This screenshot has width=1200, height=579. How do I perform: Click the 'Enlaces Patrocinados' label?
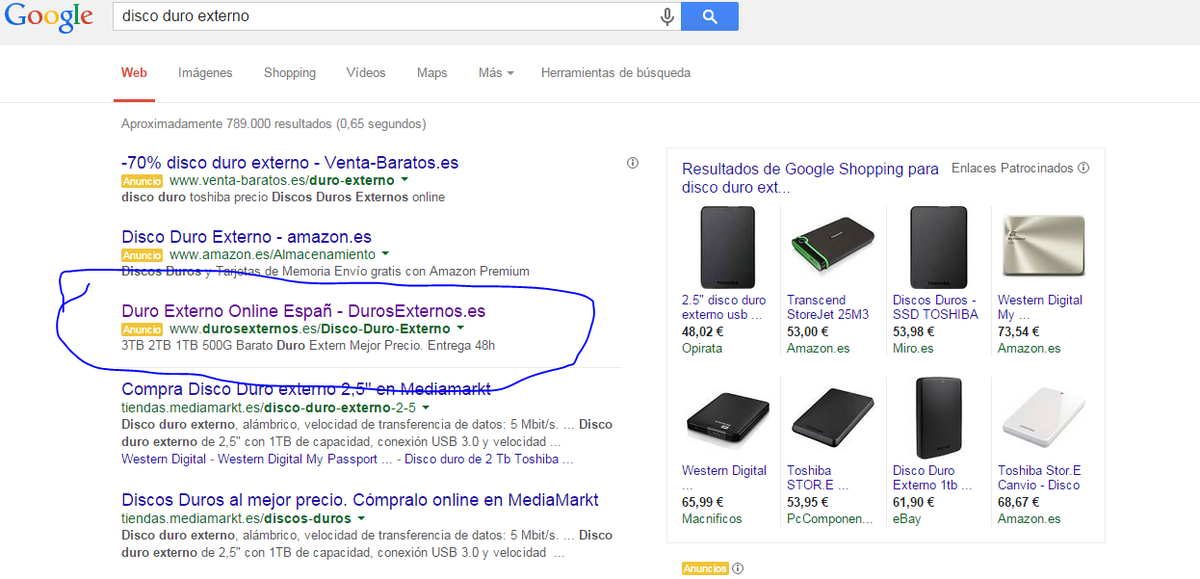tap(1012, 168)
